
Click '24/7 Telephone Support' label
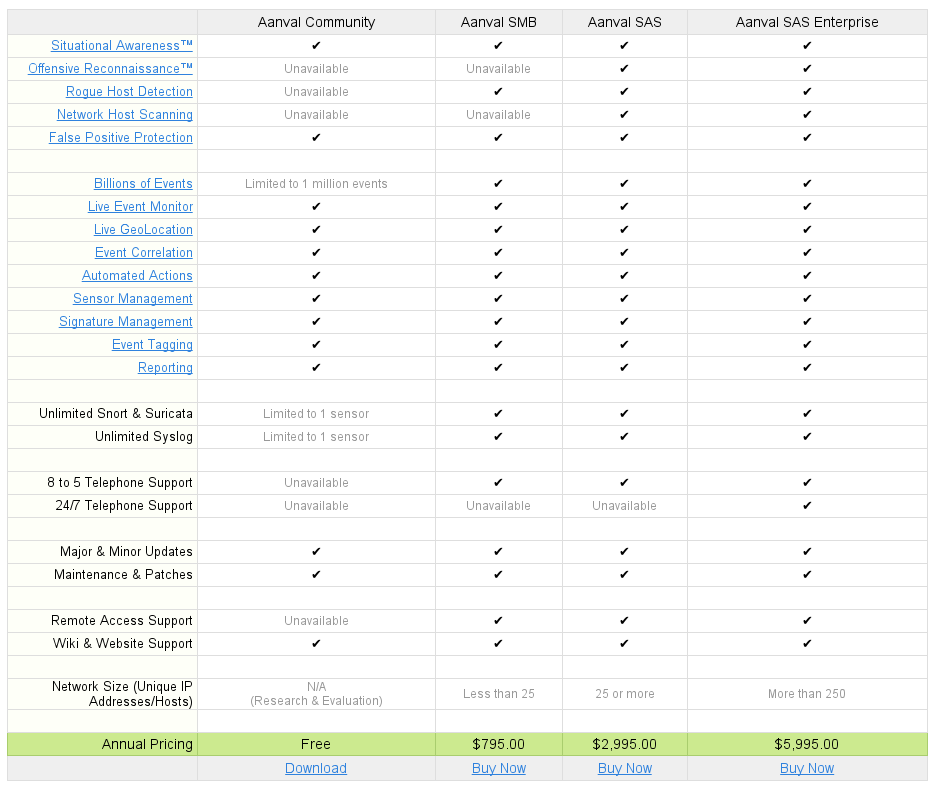pos(124,505)
